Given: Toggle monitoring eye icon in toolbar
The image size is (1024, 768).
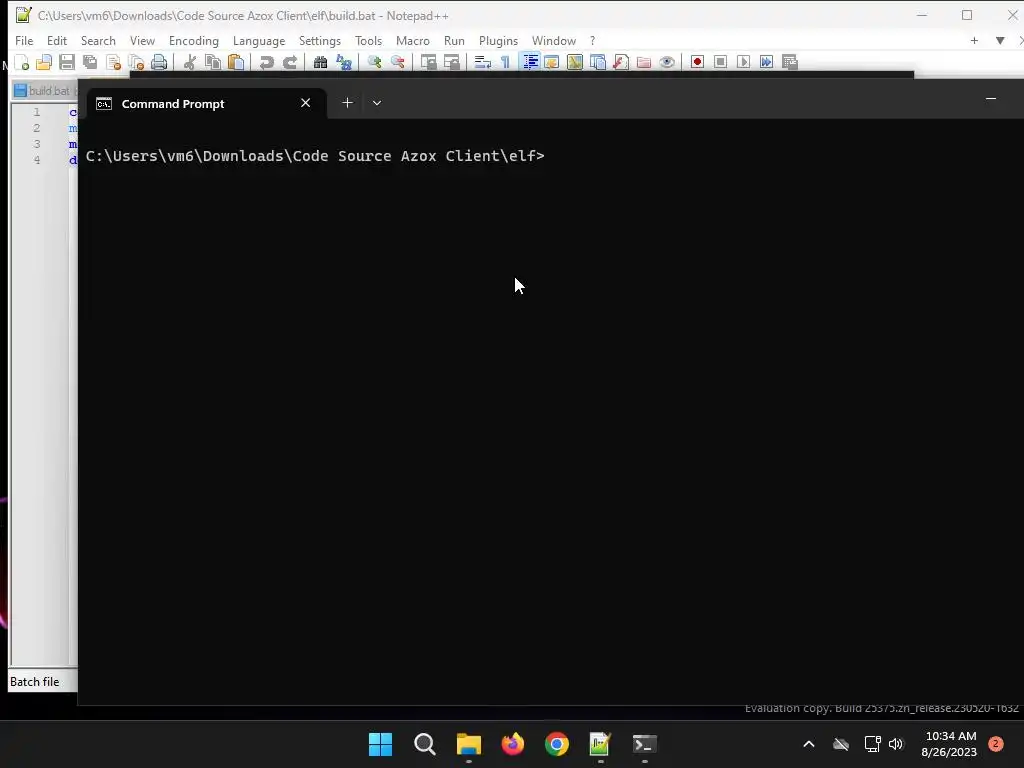Looking at the screenshot, I should 667,62.
